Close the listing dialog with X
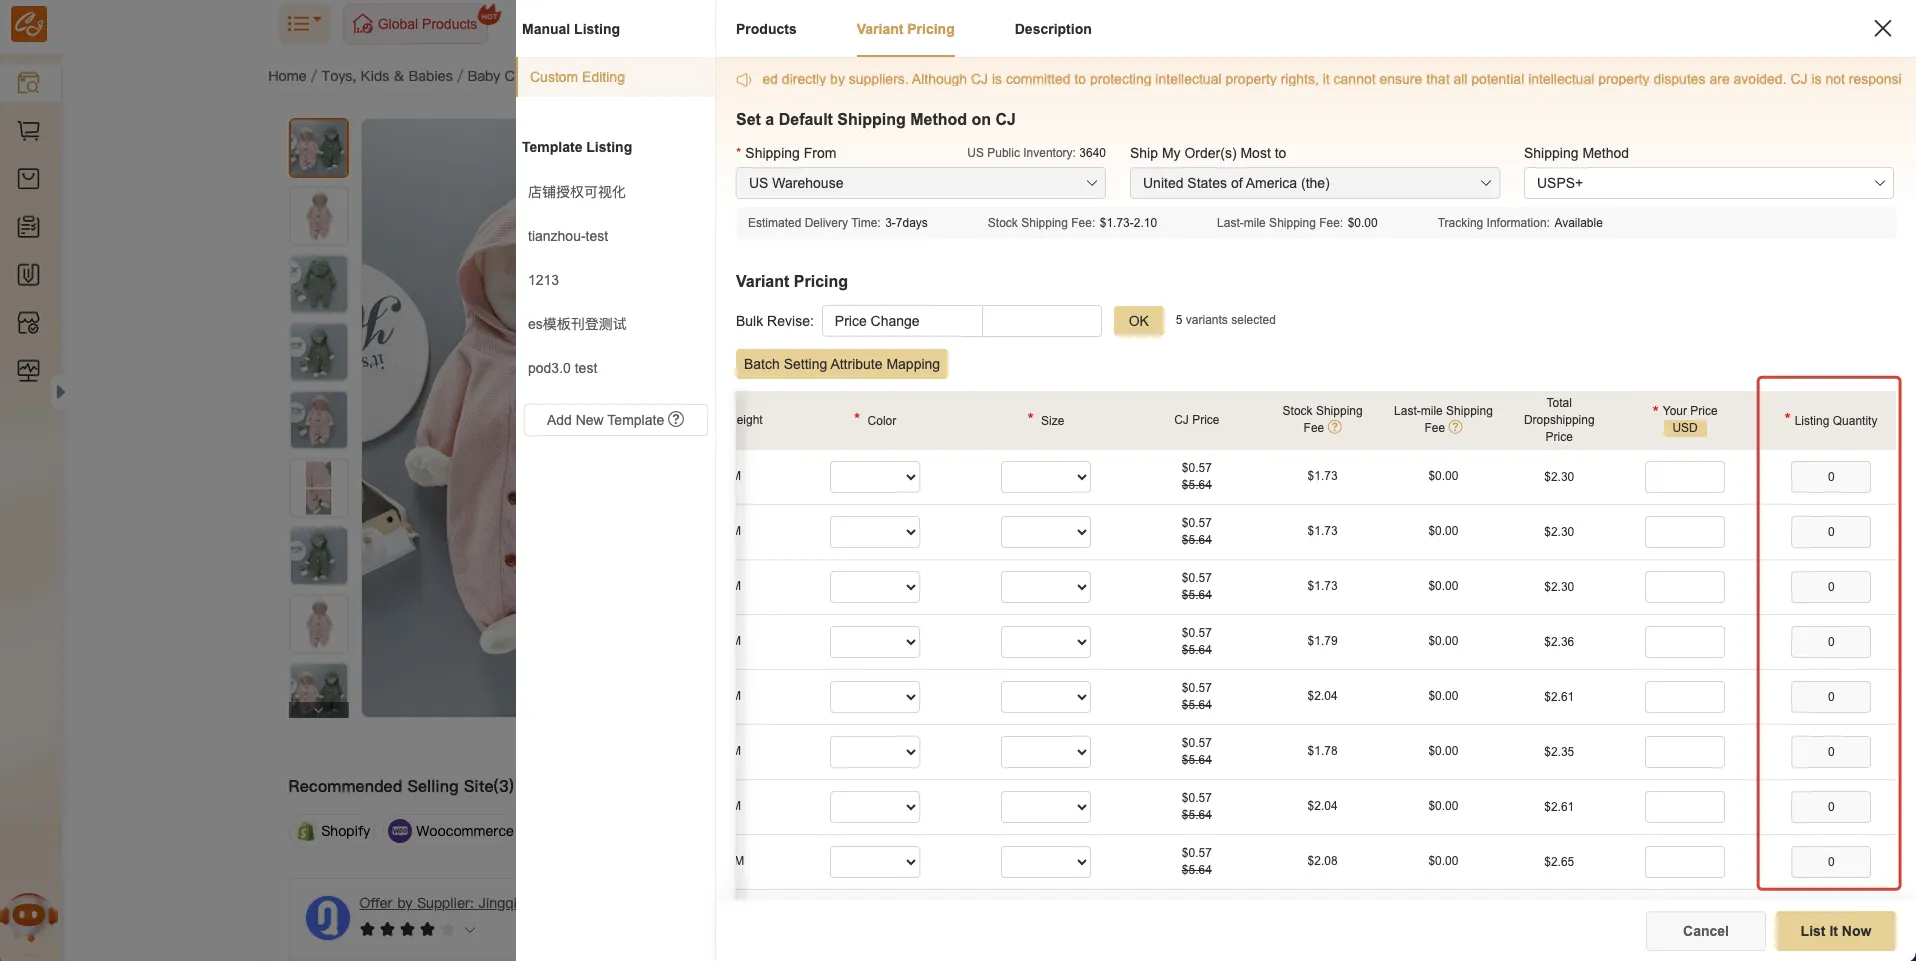Image resolution: width=1916 pixels, height=961 pixels. tap(1882, 29)
